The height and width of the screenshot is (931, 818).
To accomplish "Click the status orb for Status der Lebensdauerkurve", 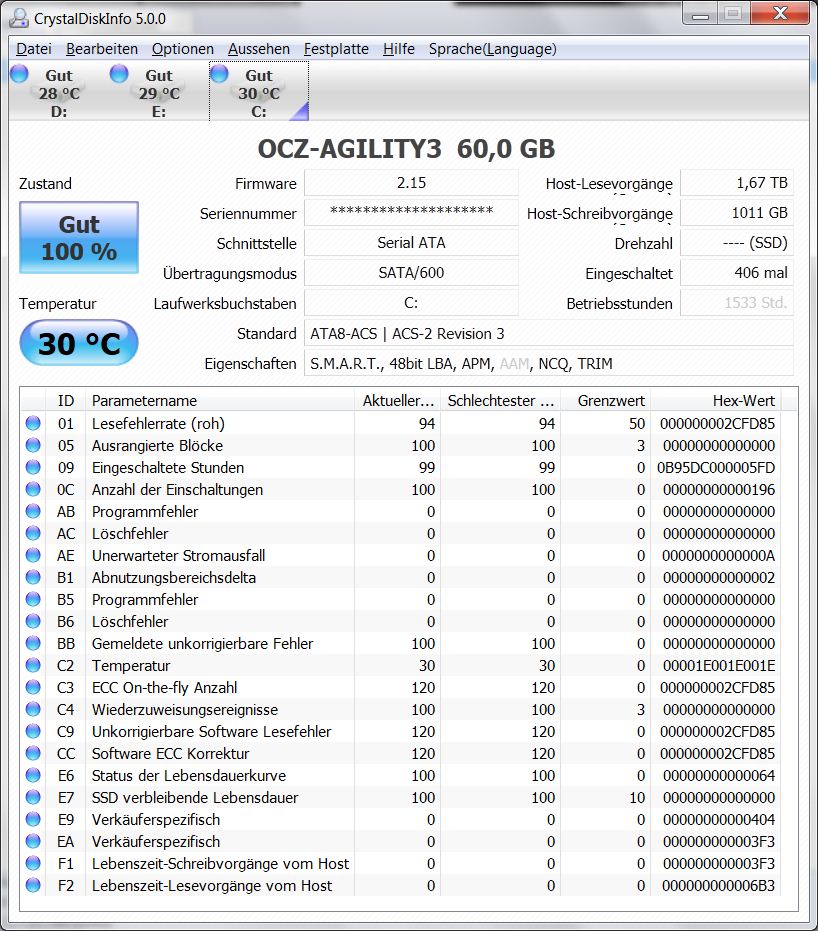I will 33,775.
